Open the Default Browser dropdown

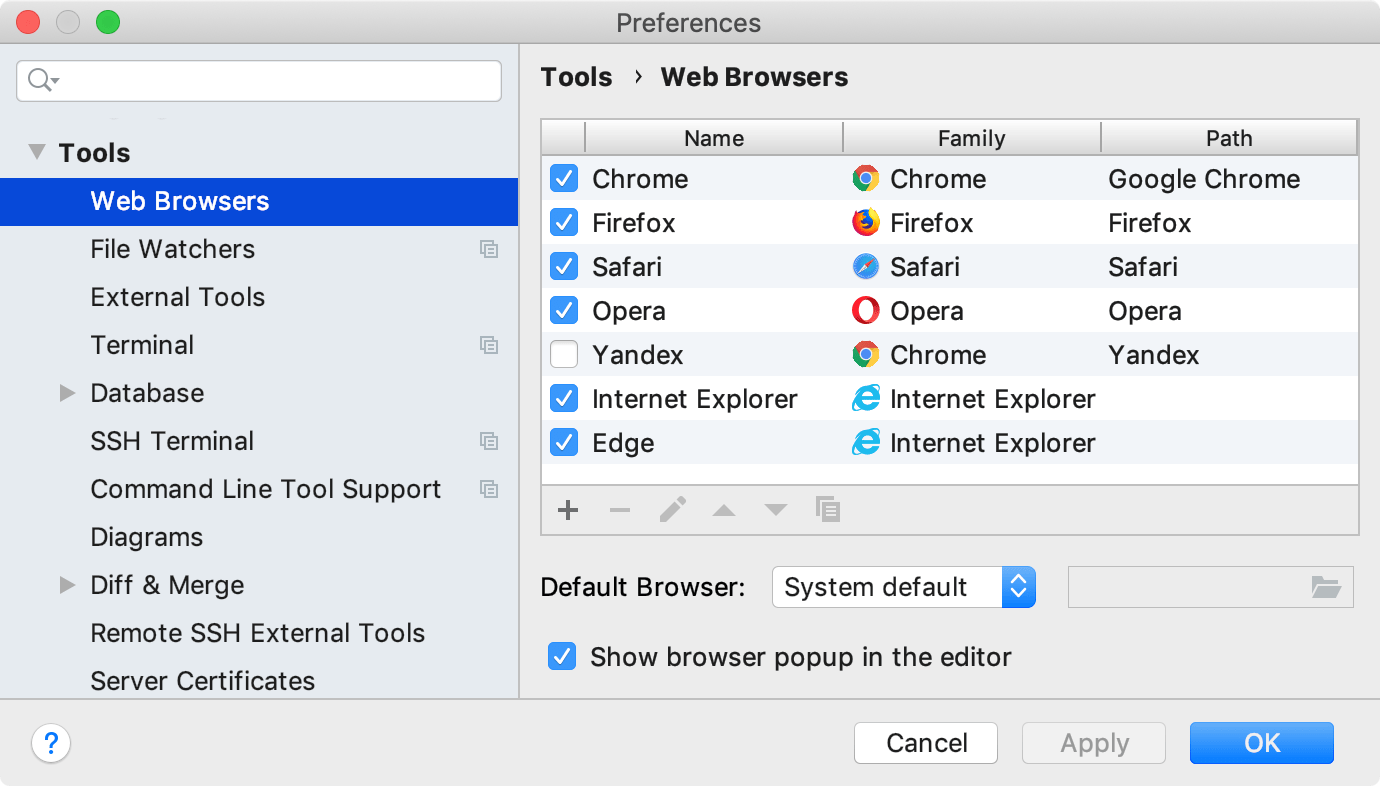click(x=904, y=587)
